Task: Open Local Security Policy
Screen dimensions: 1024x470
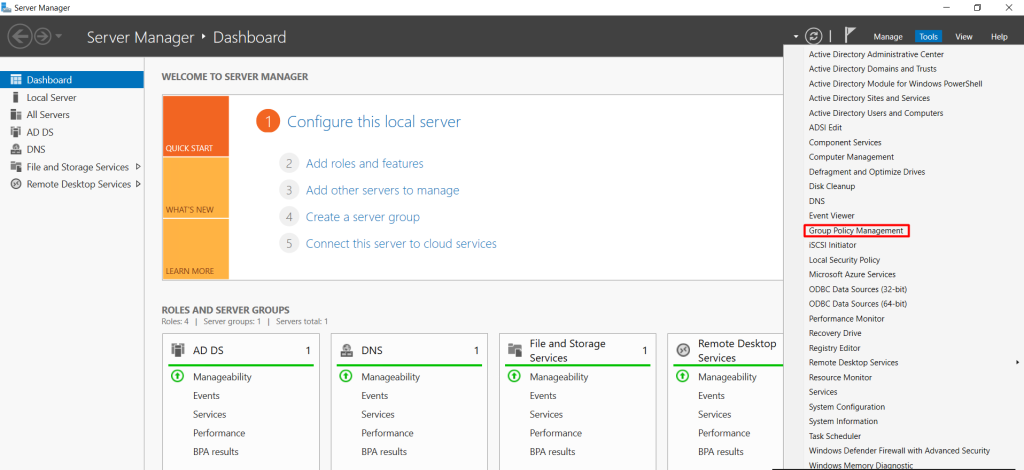Action: click(844, 260)
